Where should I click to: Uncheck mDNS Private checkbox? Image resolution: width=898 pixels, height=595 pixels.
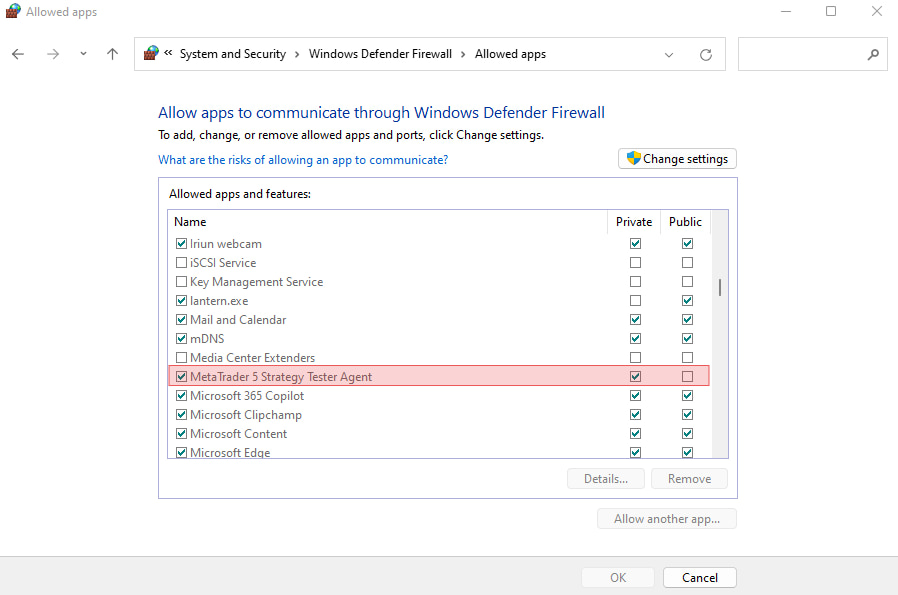point(635,338)
